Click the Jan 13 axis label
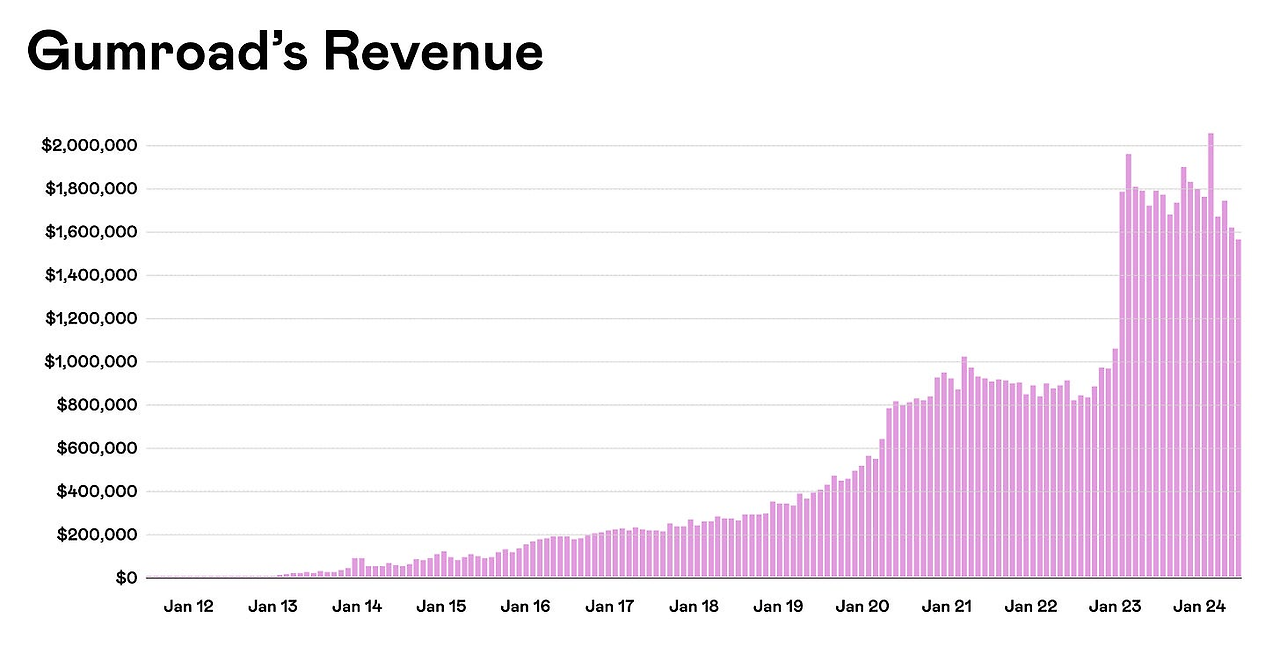This screenshot has height=647, width=1280. (x=272, y=606)
